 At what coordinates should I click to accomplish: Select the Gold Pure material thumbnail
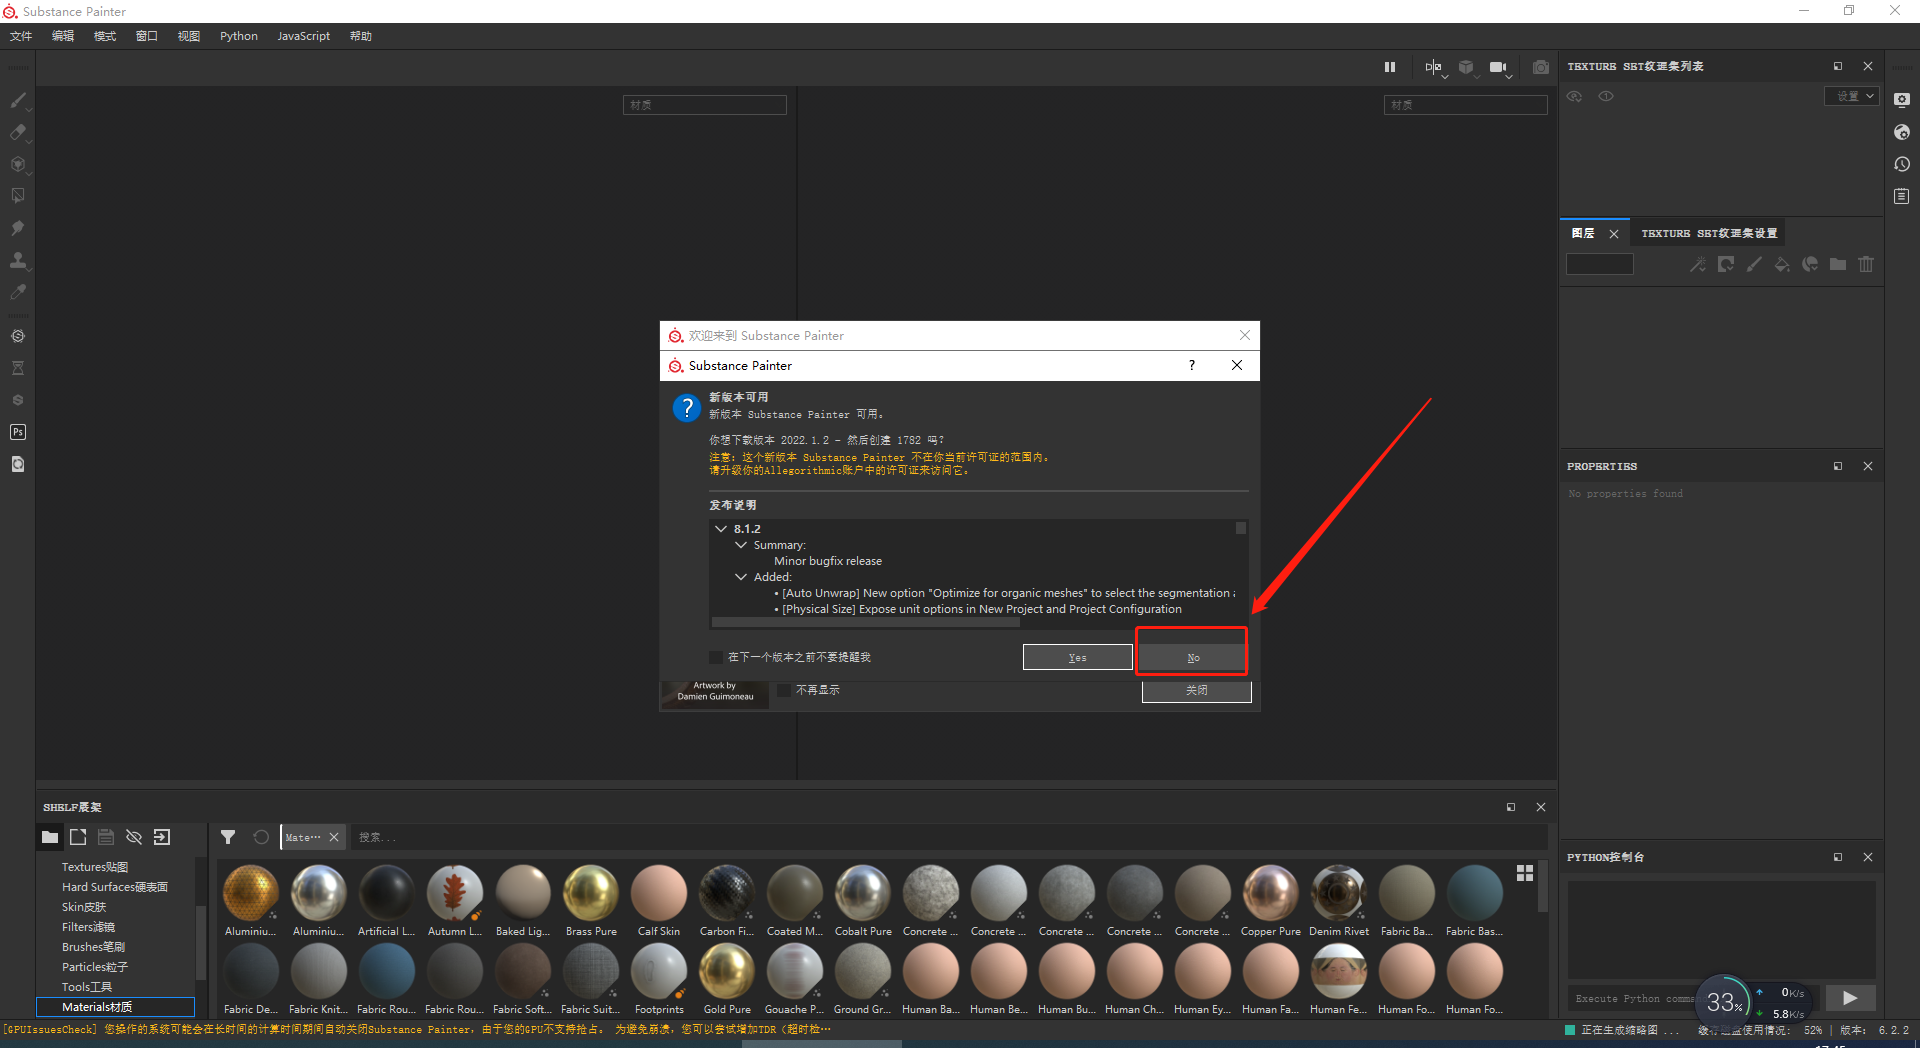click(x=727, y=970)
